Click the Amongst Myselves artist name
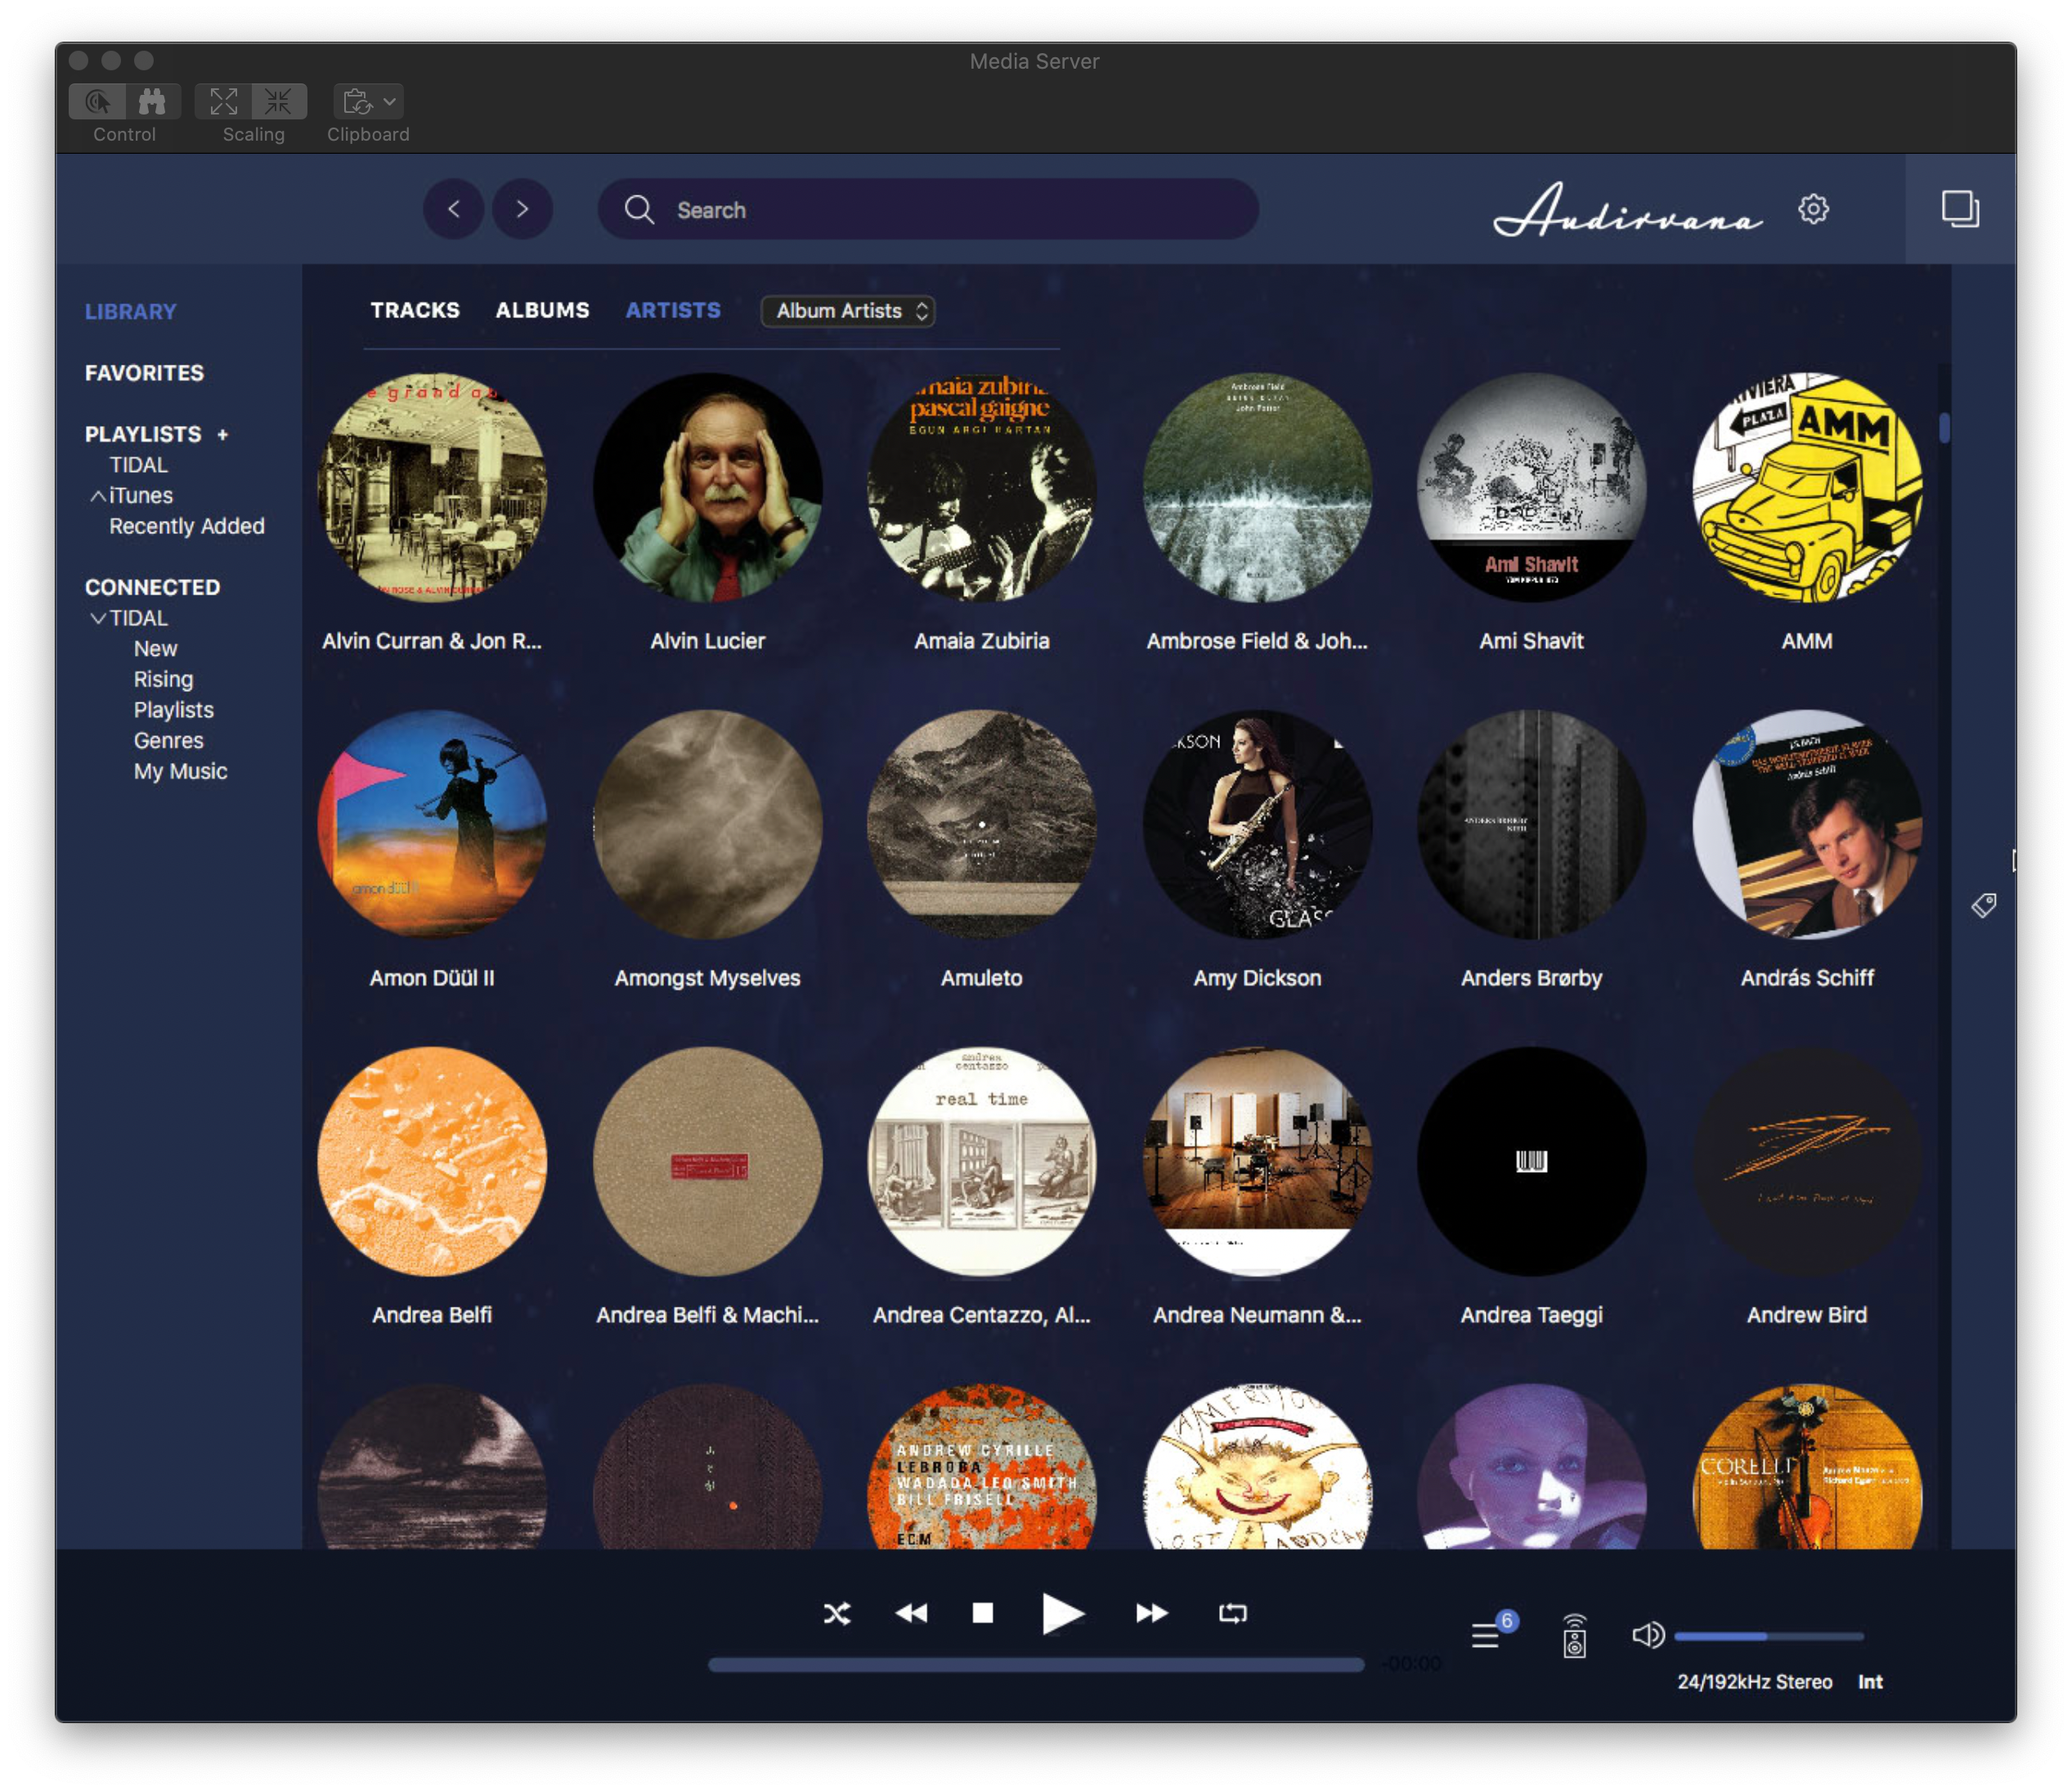The width and height of the screenshot is (2072, 1791). click(708, 978)
